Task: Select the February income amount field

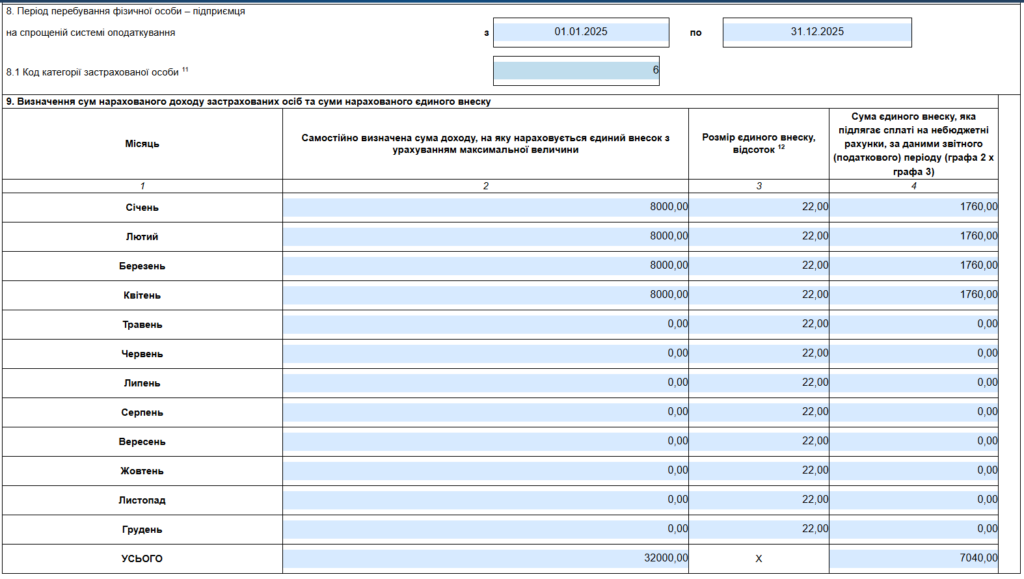Action: point(485,237)
